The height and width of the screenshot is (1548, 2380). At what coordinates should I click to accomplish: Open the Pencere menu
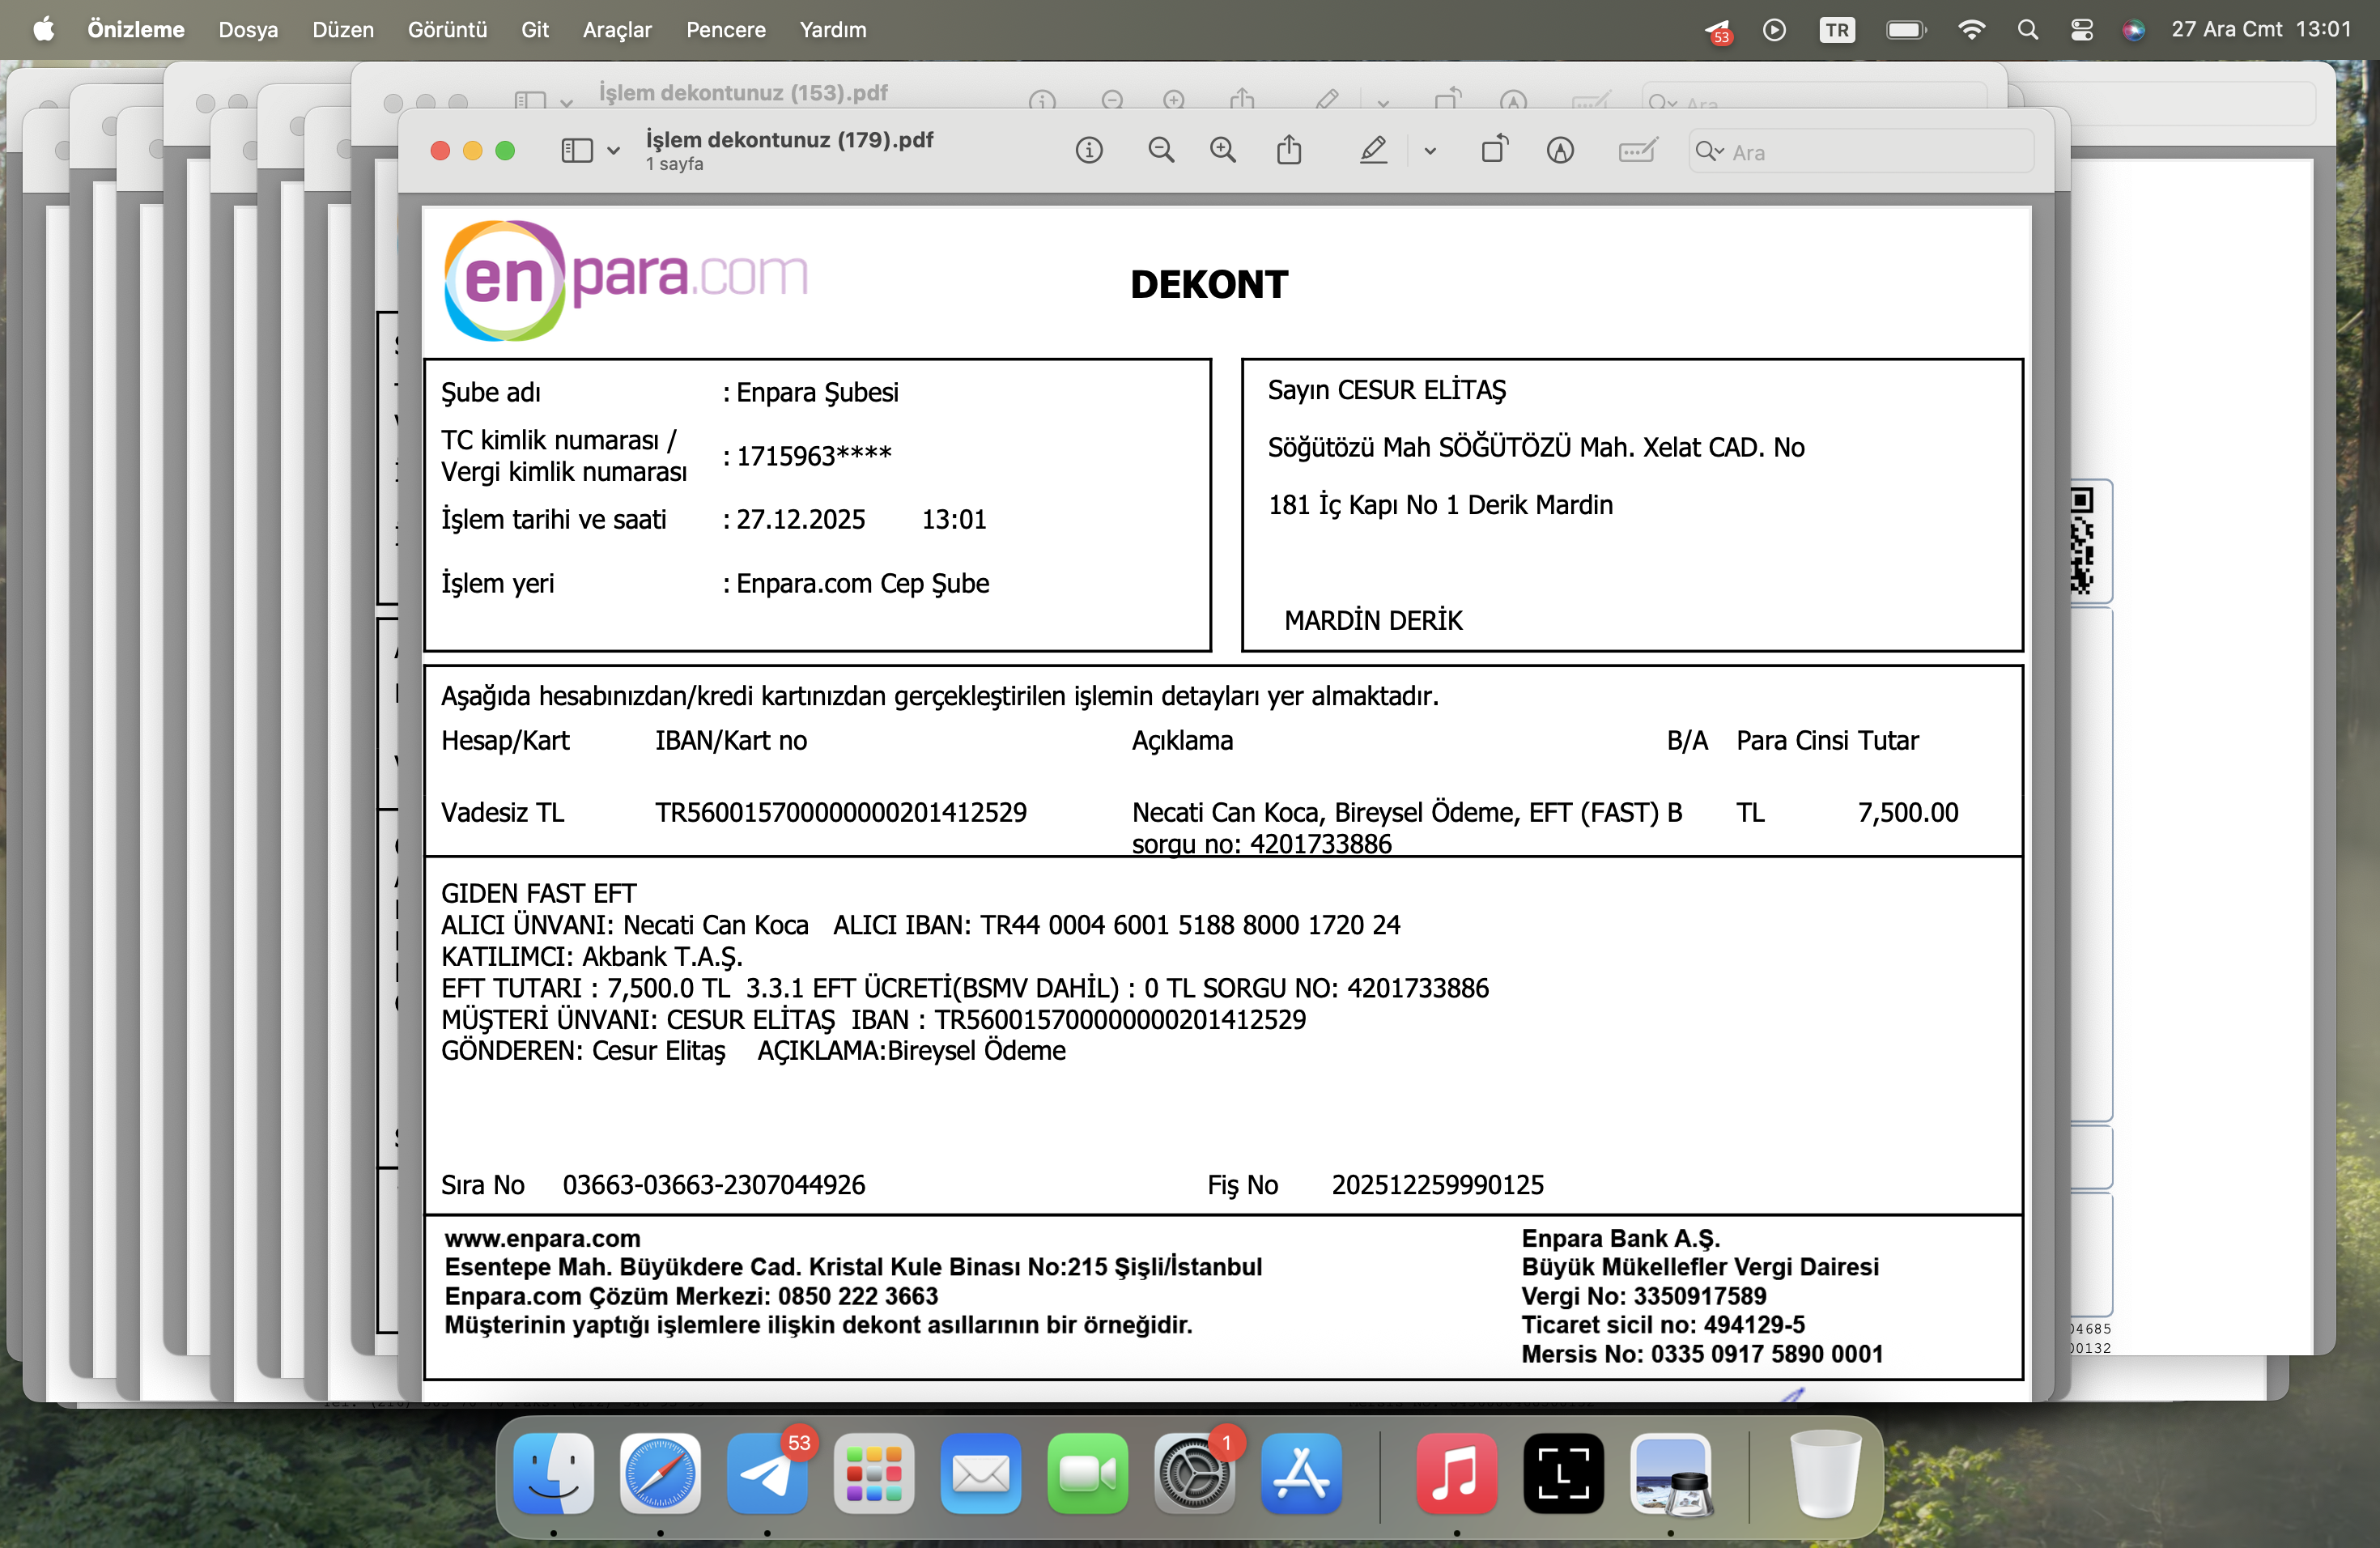click(x=726, y=30)
